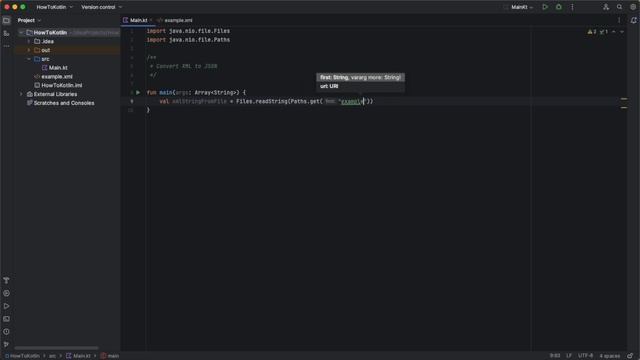This screenshot has width=640, height=360.
Task: Click import java.nio.file.Paths line
Action: coord(188,40)
